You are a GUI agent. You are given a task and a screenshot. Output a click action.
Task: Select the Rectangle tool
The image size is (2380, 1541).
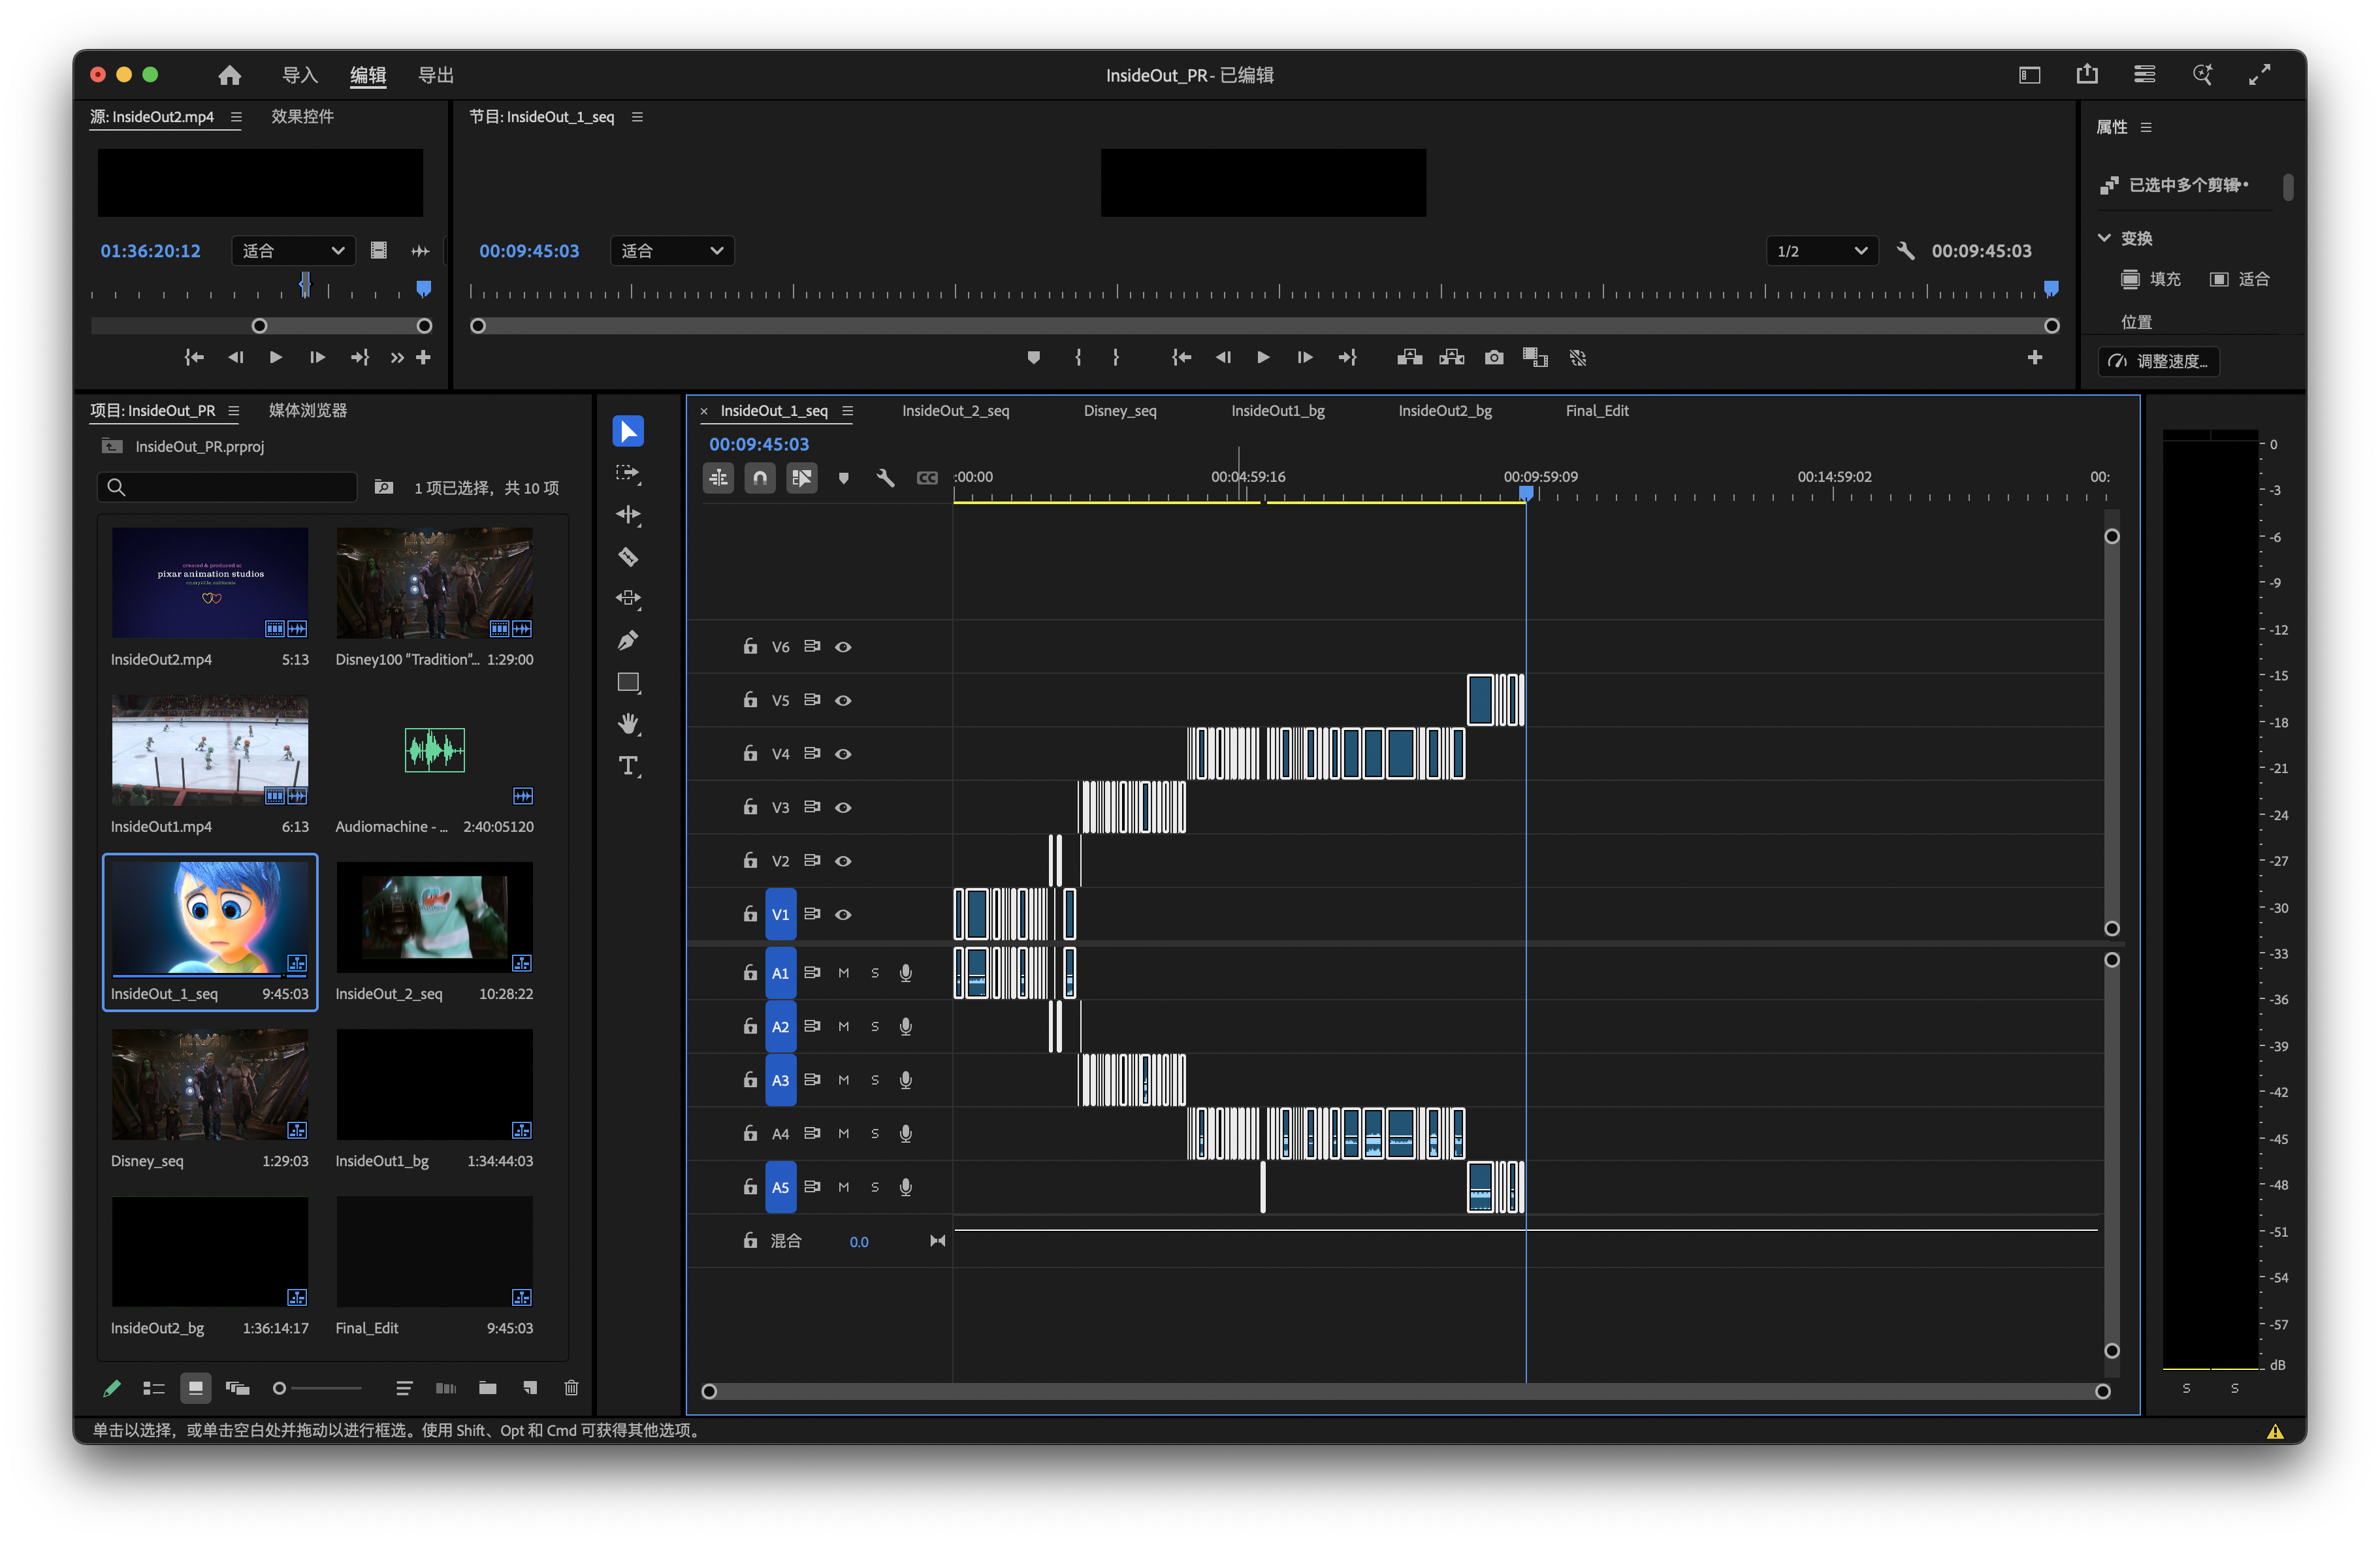[628, 683]
